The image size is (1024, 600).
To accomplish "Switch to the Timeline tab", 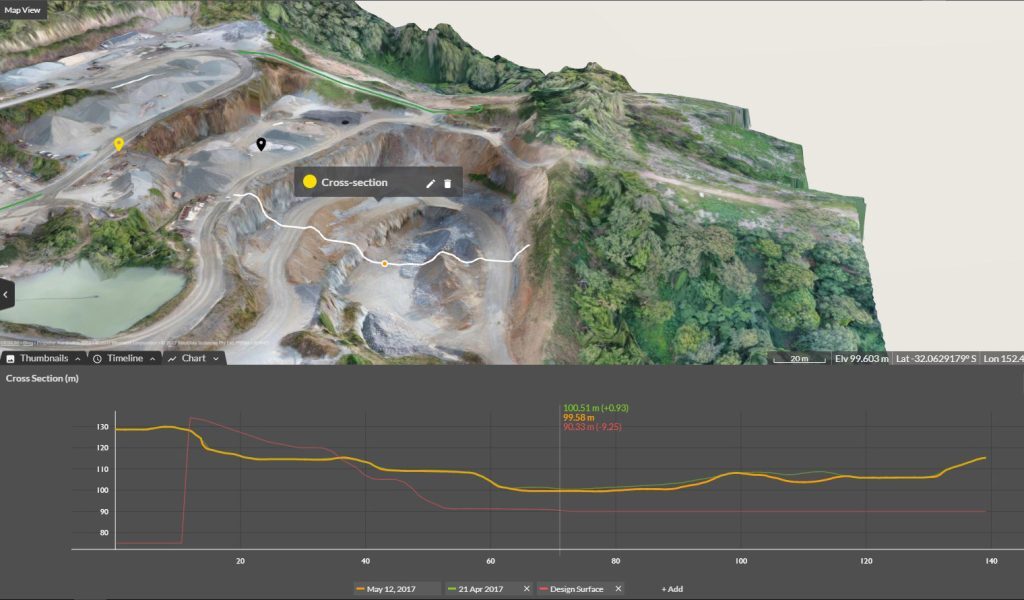I will tap(126, 358).
